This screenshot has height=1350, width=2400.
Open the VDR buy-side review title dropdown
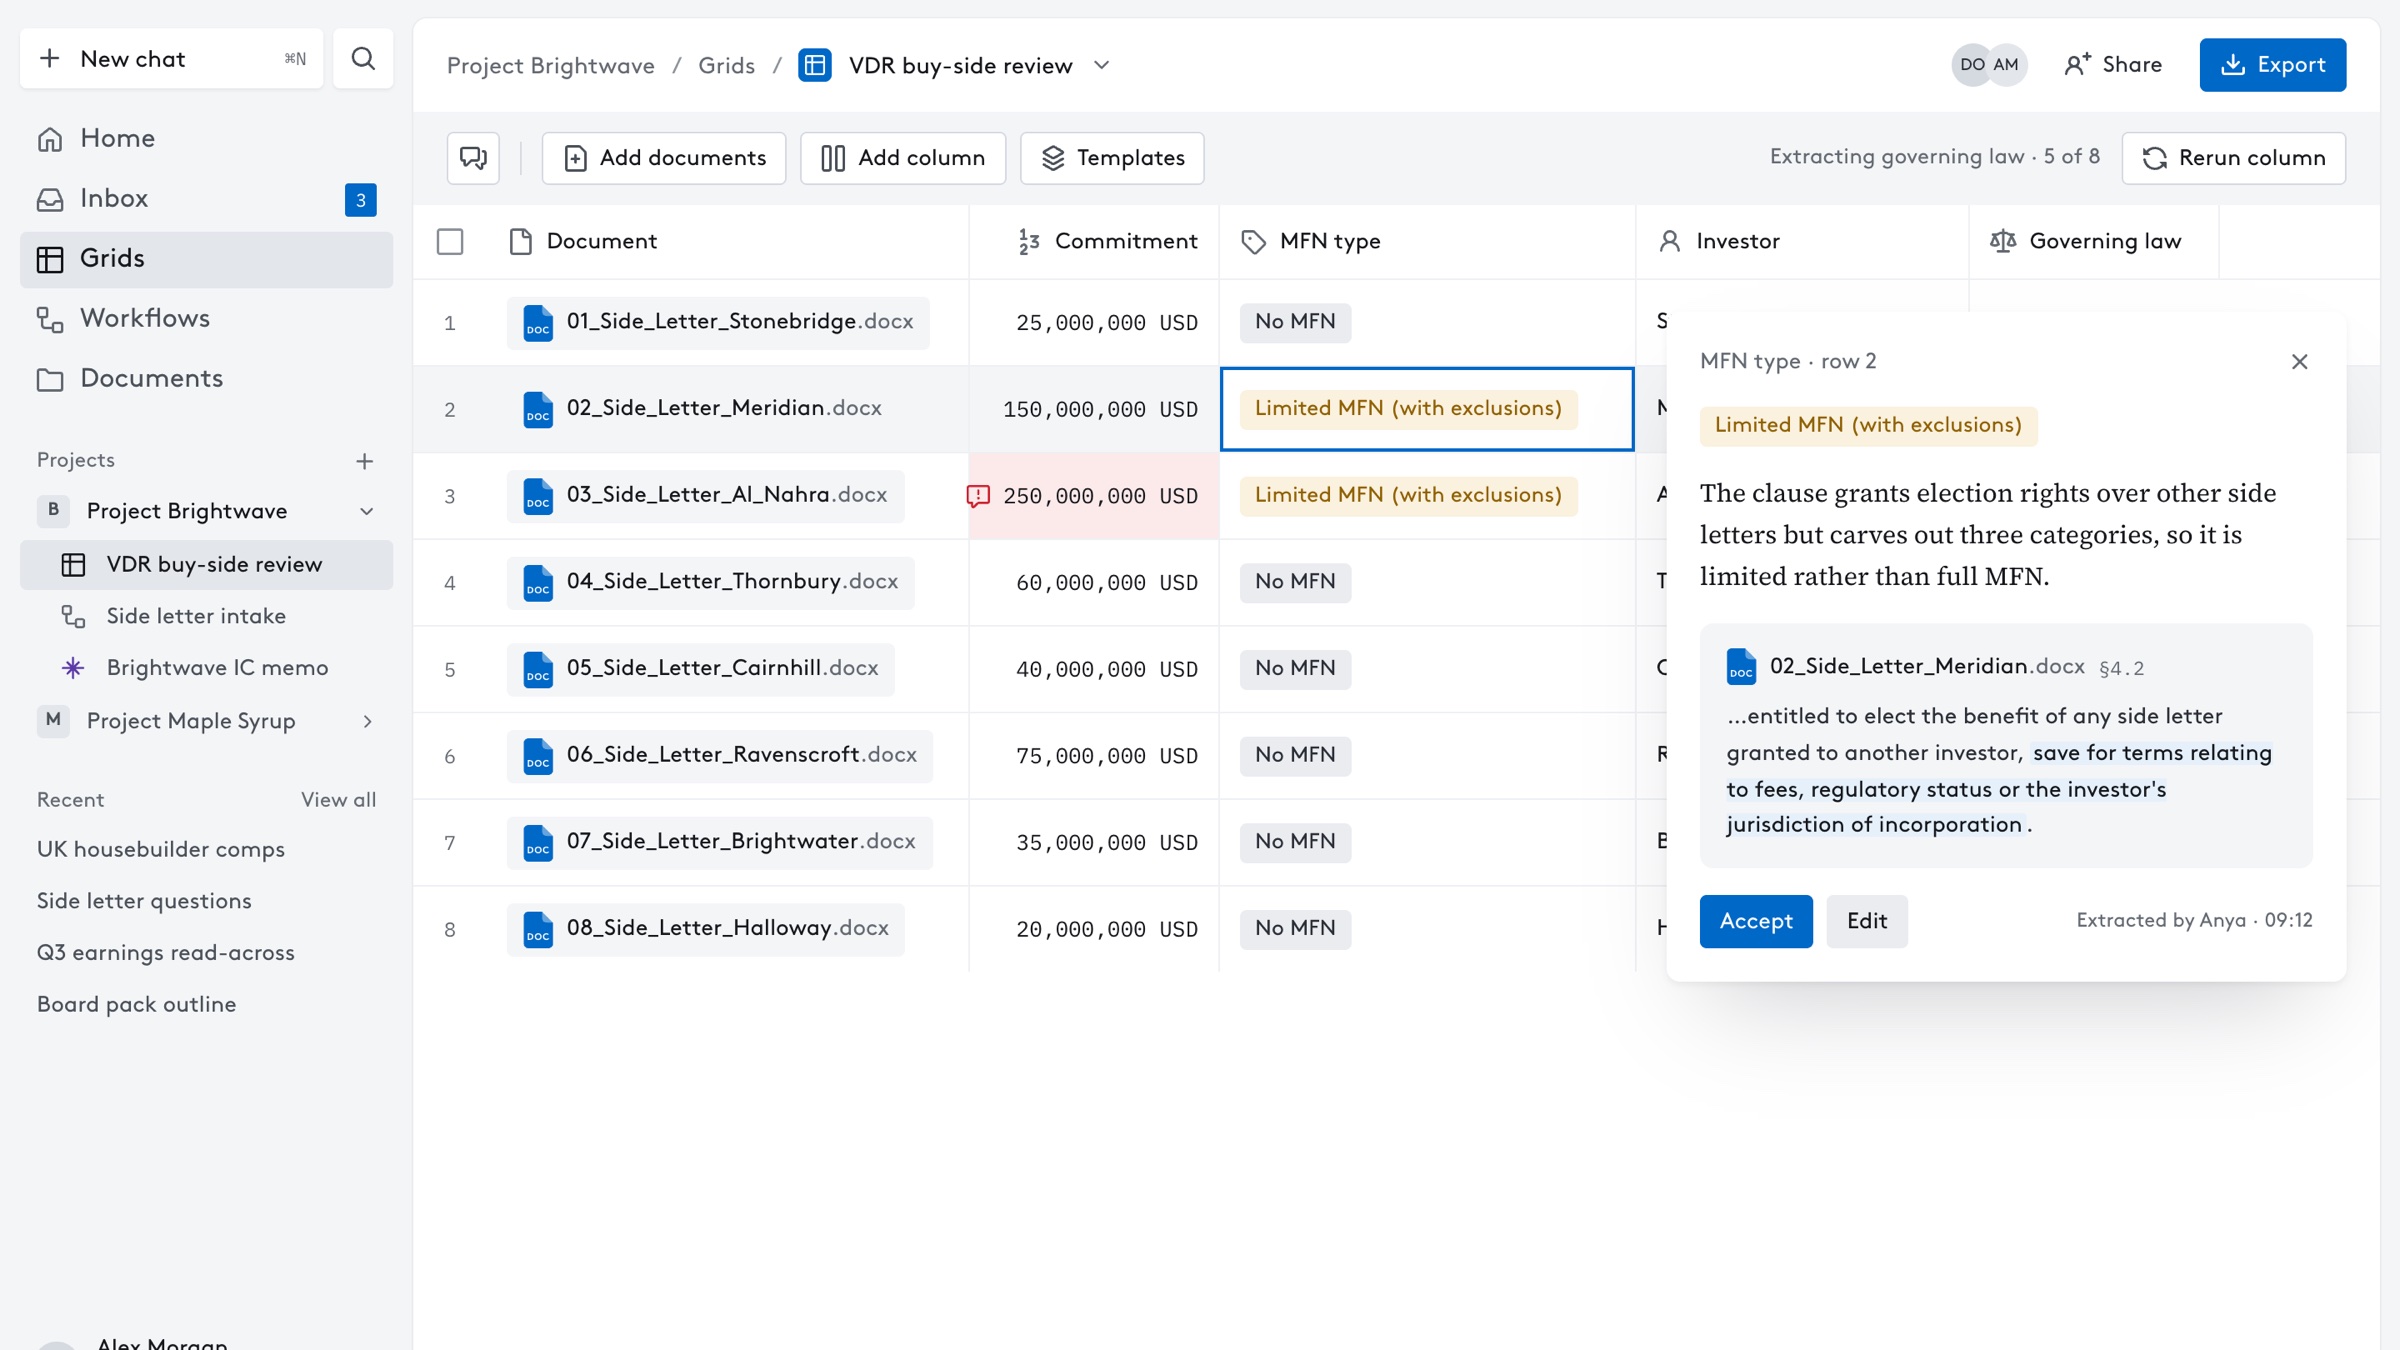[1101, 65]
